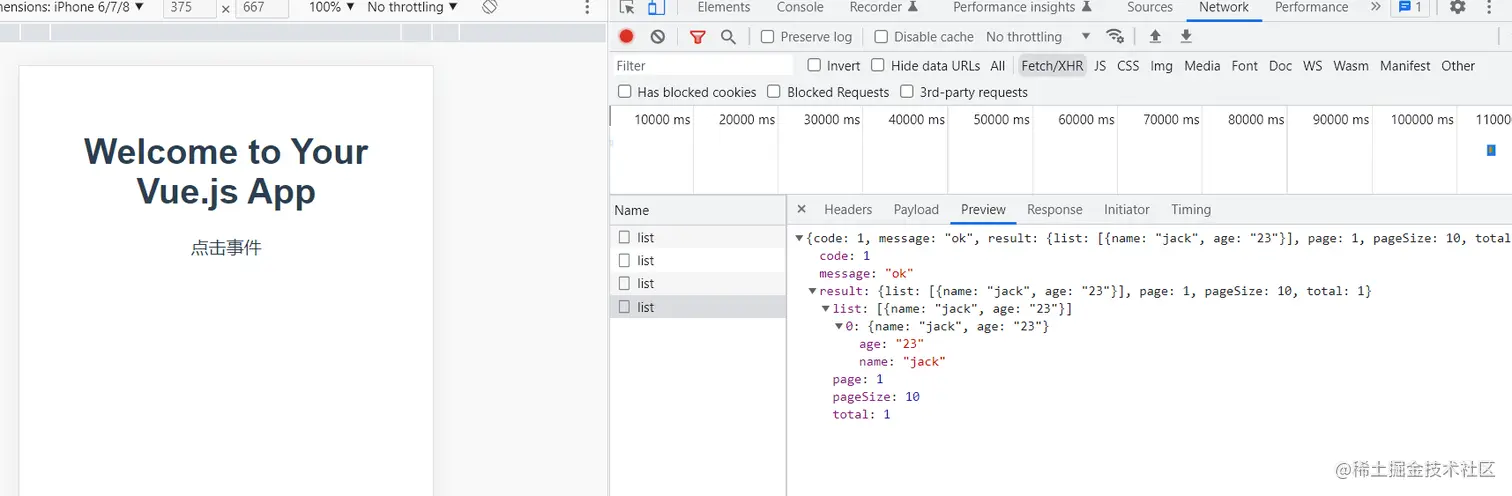Check the Hide data URLs checkbox
Screen dimensions: 1512x496
[878, 65]
